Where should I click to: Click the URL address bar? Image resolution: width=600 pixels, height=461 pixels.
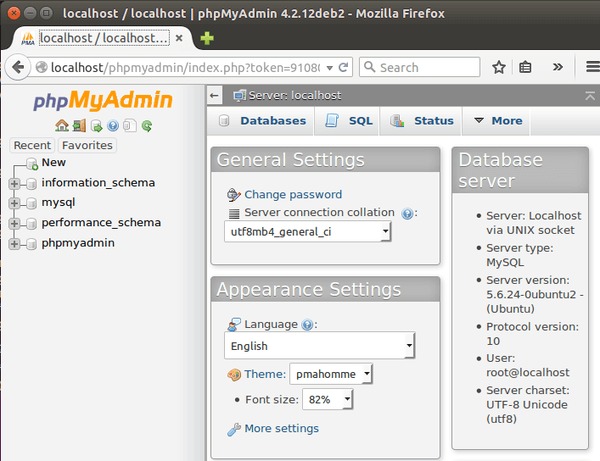pos(188,68)
